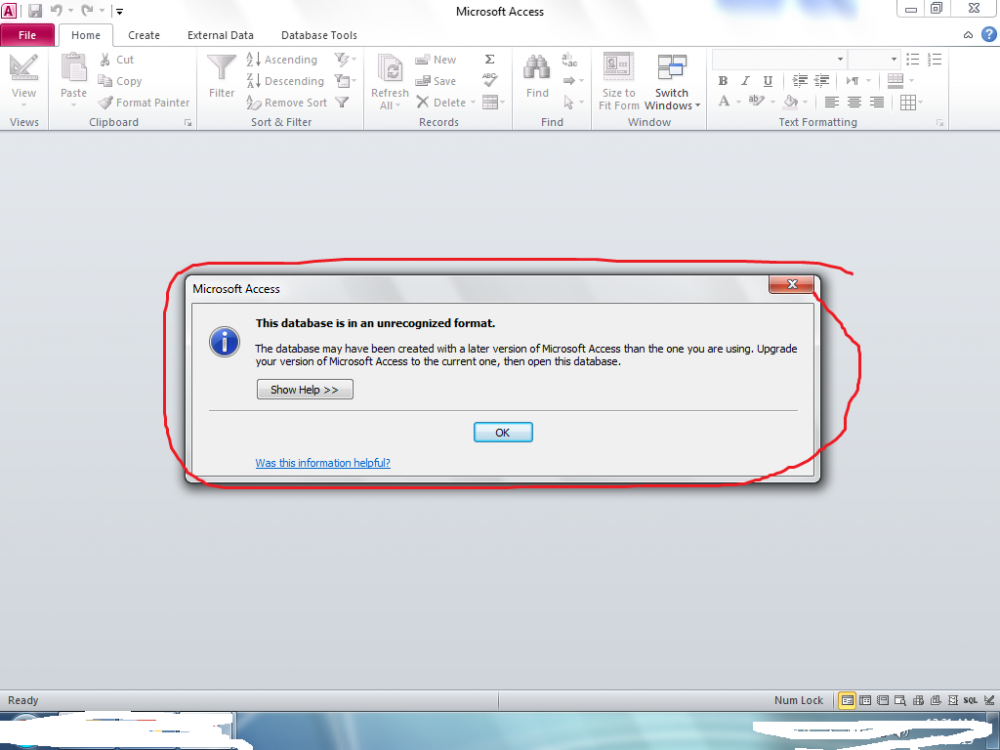Switch to SQL View in status bar
Image resolution: width=1000 pixels, height=750 pixels.
click(x=970, y=700)
